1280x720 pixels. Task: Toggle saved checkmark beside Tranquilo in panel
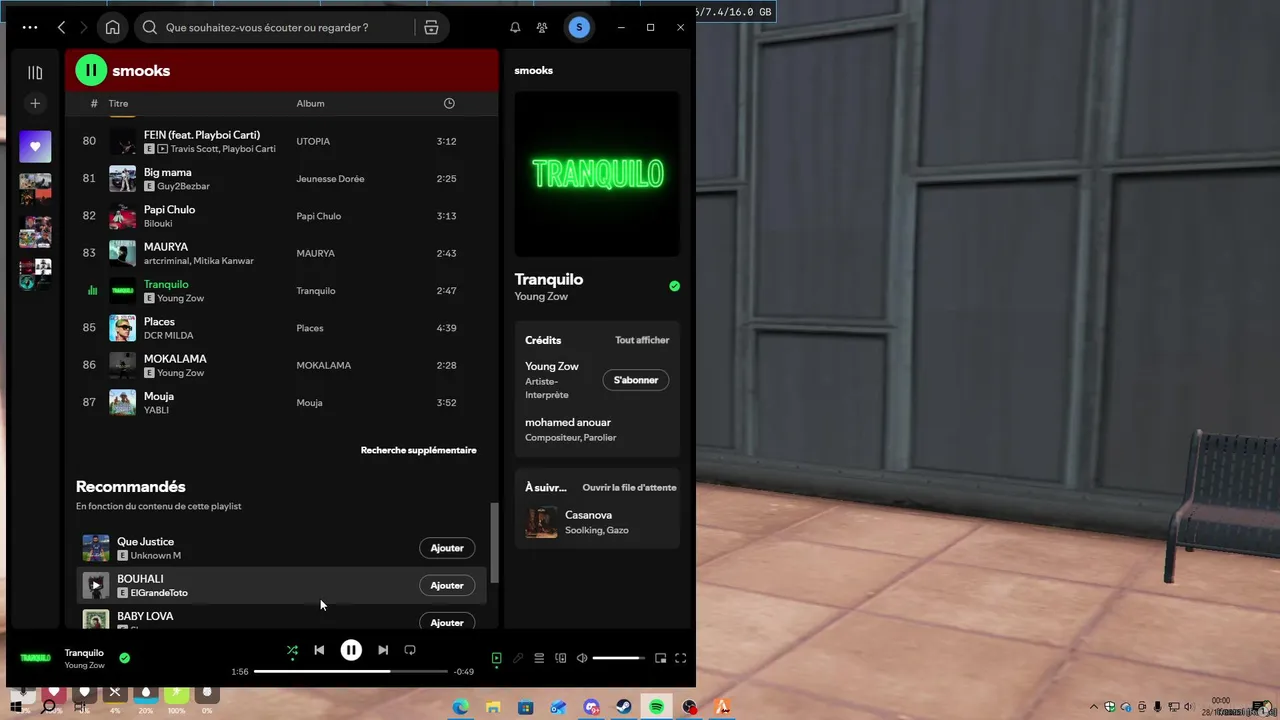pos(674,286)
